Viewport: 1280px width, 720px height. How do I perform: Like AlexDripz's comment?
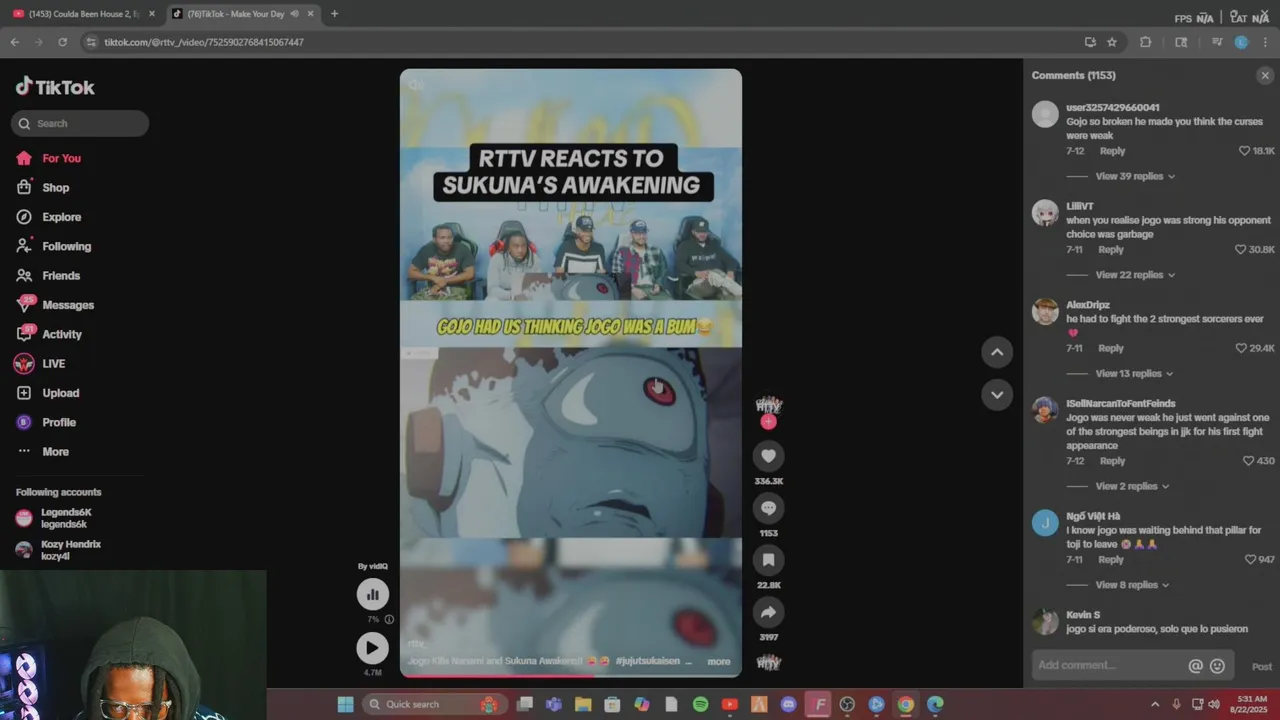pos(1242,348)
